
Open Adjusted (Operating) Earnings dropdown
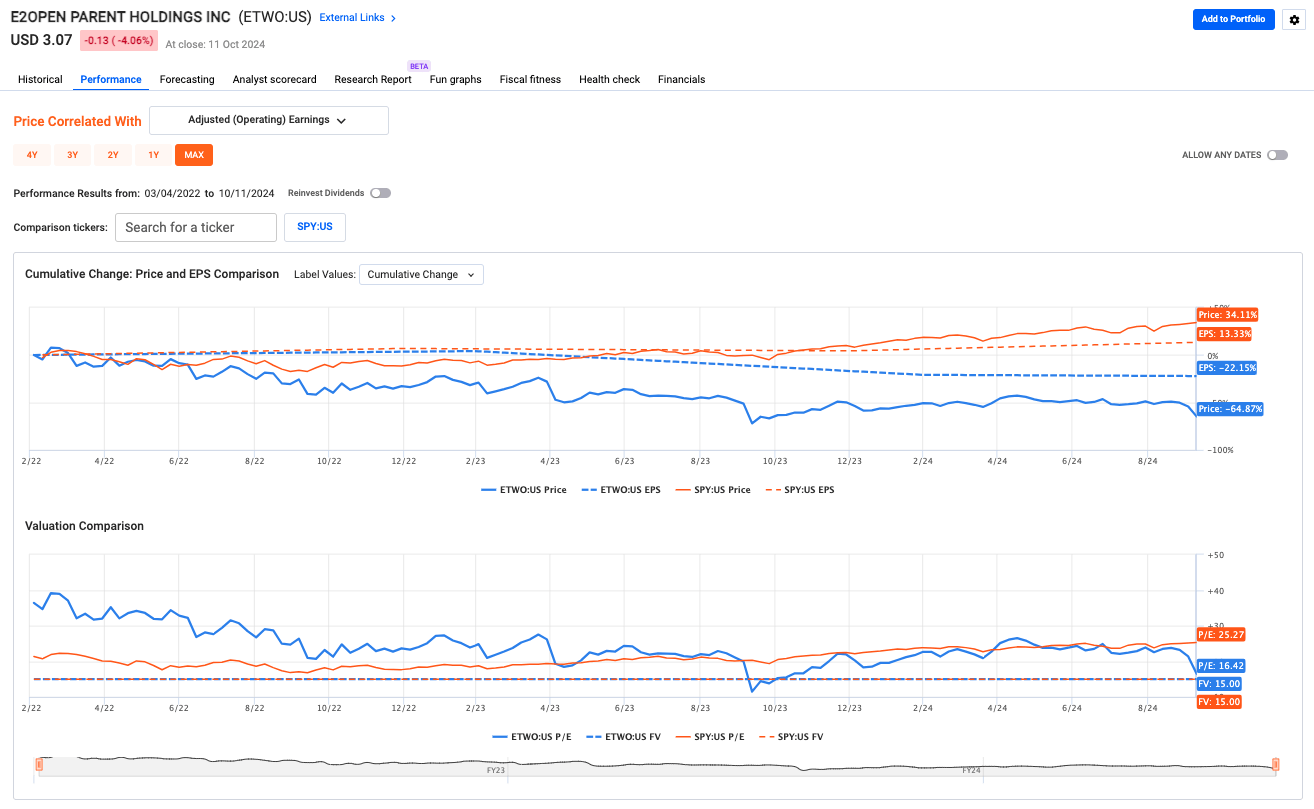[x=268, y=120]
